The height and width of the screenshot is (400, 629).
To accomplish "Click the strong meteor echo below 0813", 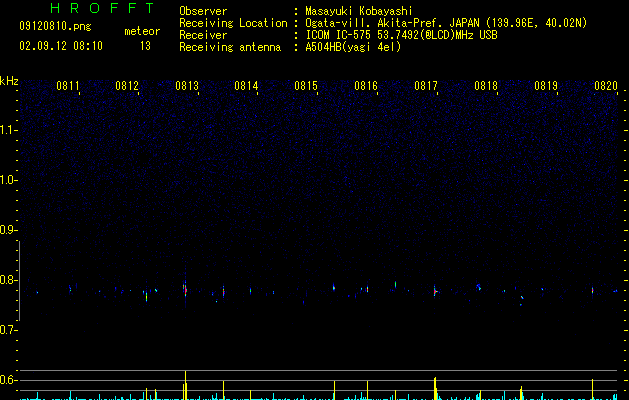I will [x=185, y=289].
